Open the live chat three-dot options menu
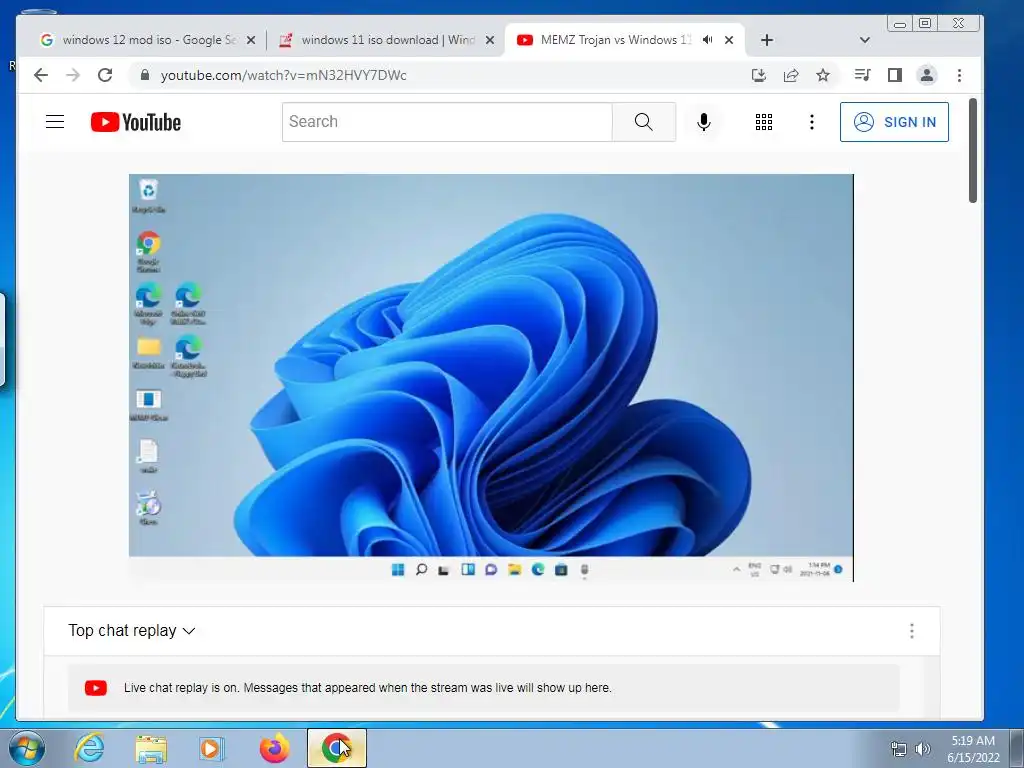The image size is (1024, 768). 912,631
